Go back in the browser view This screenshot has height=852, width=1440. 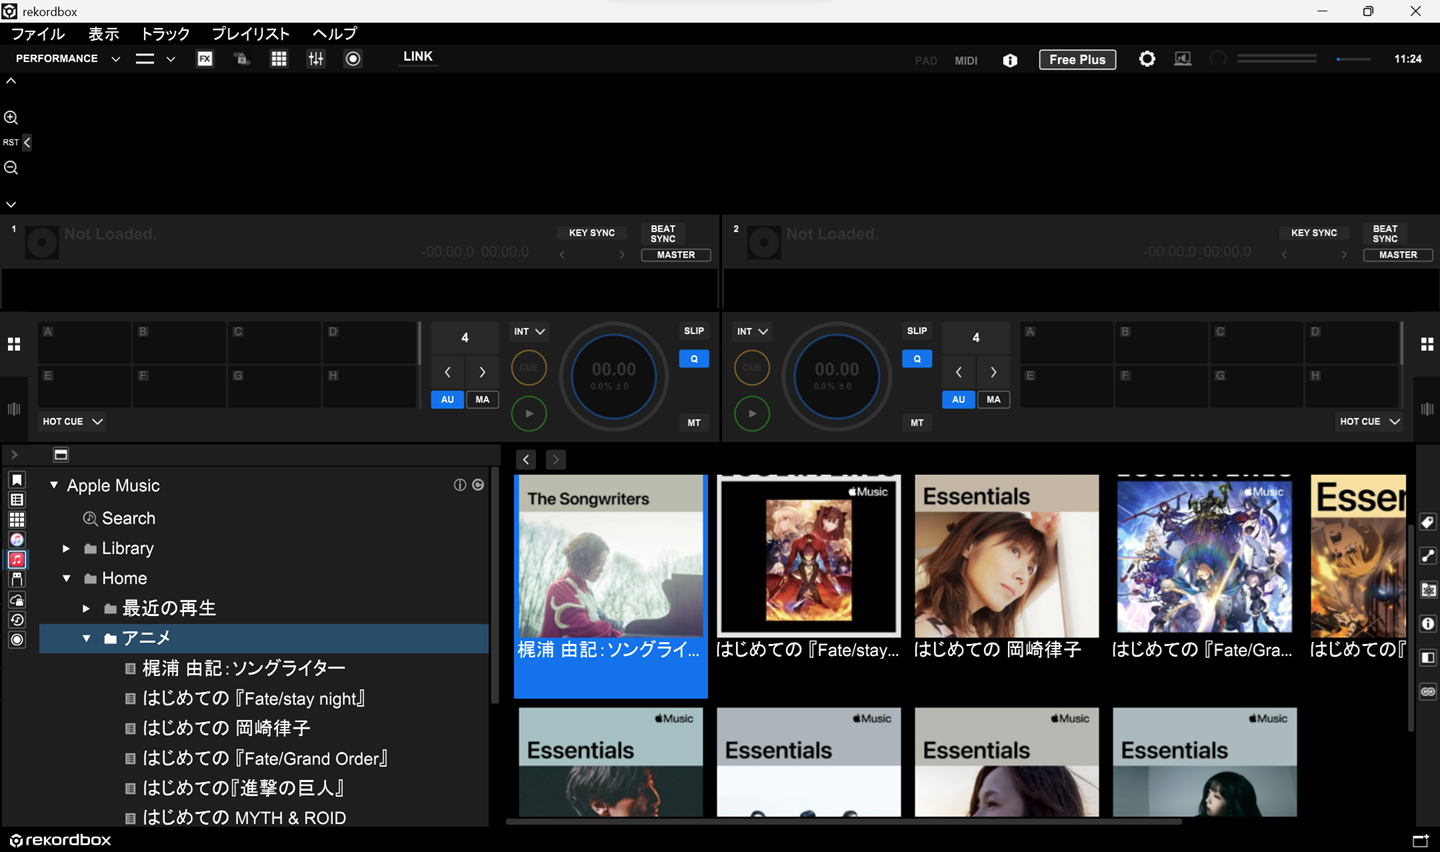point(526,459)
